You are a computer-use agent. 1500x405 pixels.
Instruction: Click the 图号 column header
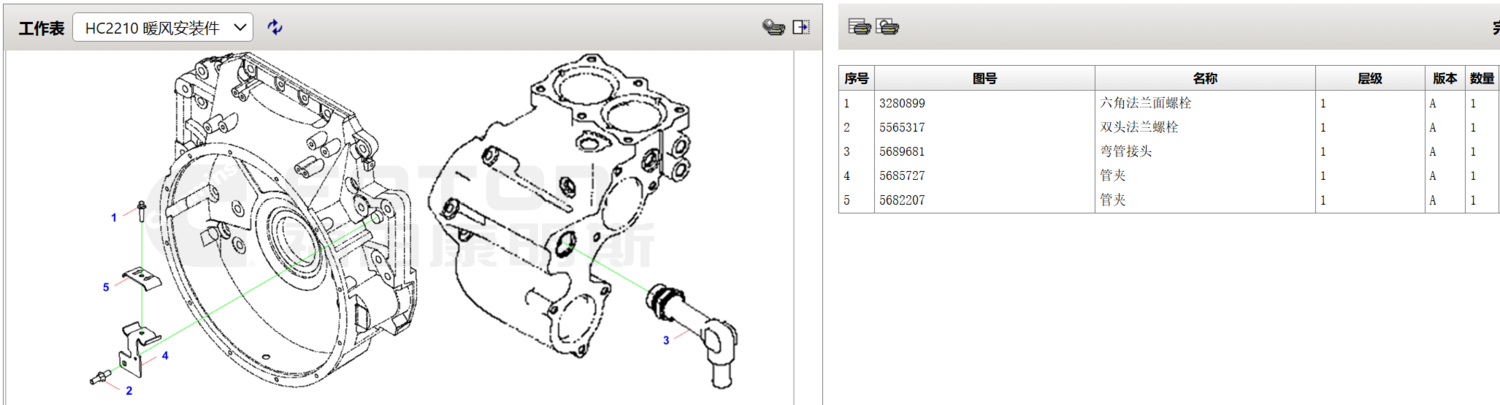tap(984, 78)
